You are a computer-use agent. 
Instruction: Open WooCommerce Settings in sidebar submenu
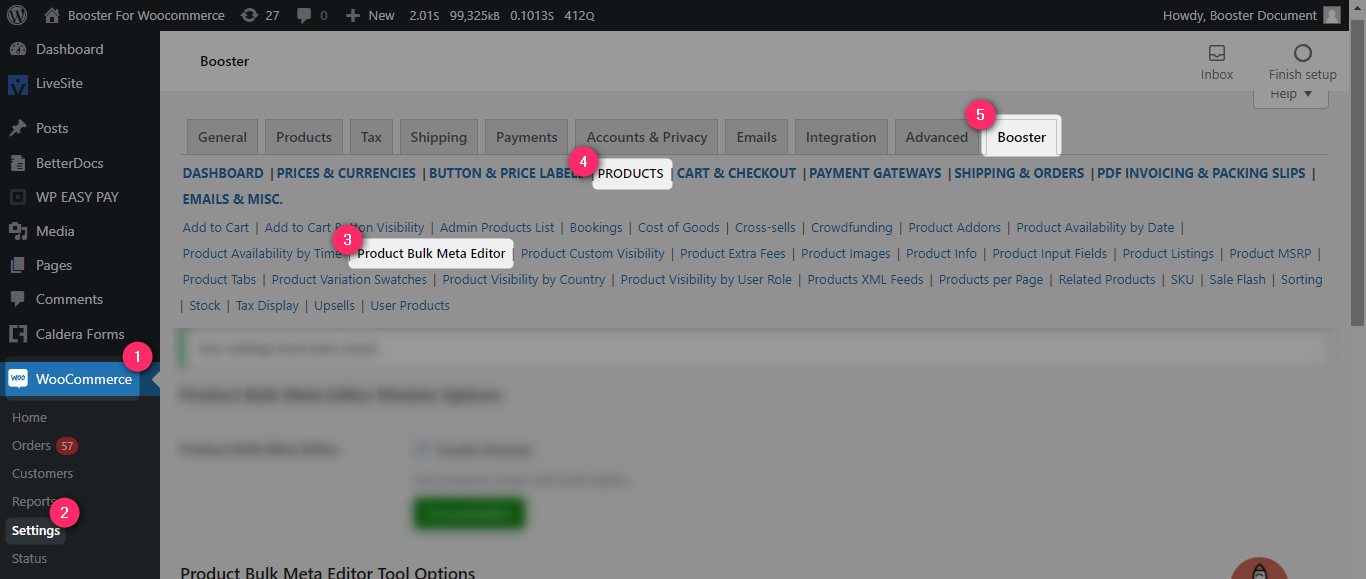pyautogui.click(x=36, y=530)
